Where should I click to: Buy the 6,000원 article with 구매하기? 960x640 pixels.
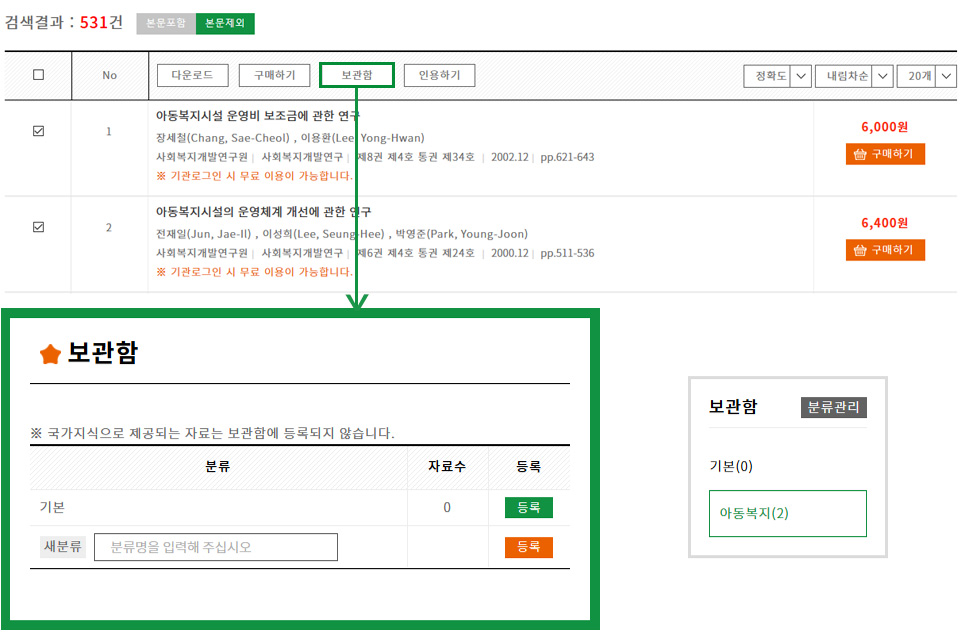[x=885, y=154]
